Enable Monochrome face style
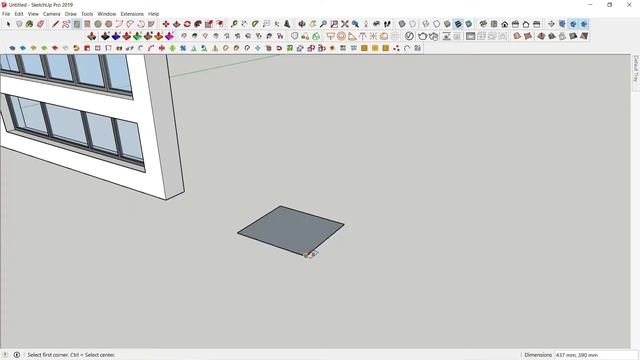Viewport: 640px width, 360px height. click(x=469, y=24)
